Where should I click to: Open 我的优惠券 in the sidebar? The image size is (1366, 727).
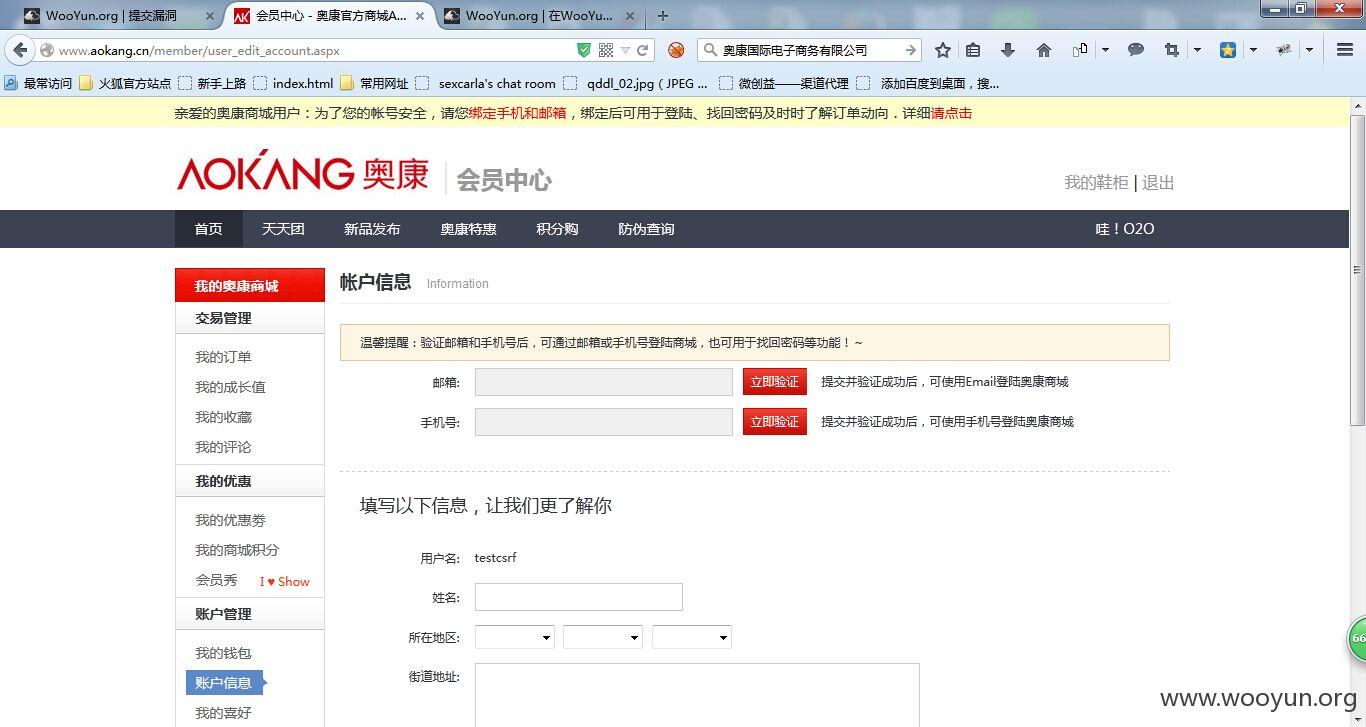click(230, 520)
